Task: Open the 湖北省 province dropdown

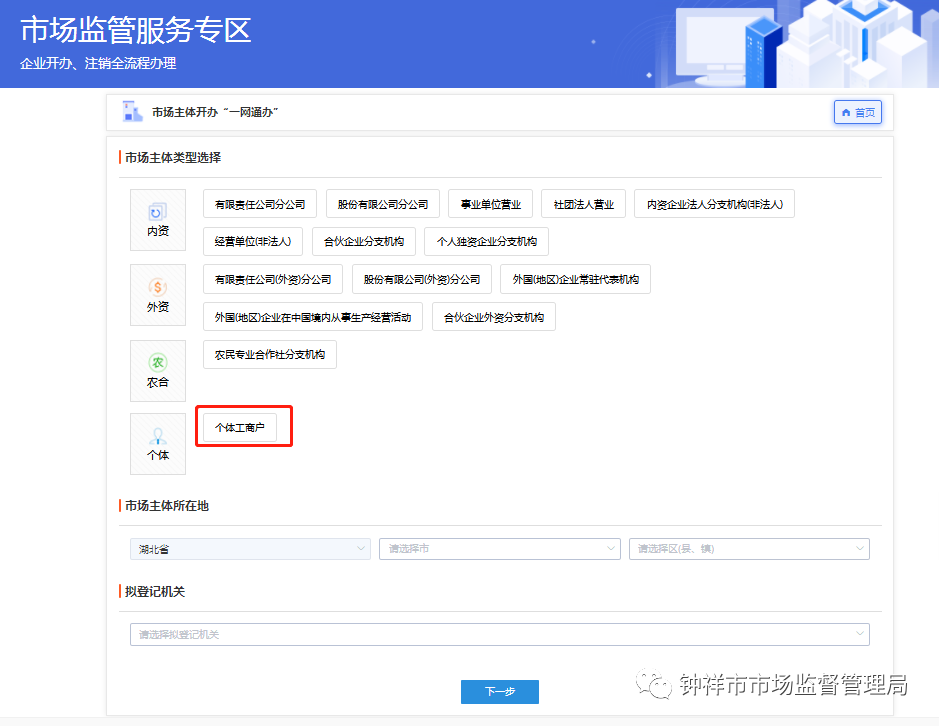Action: coord(249,548)
